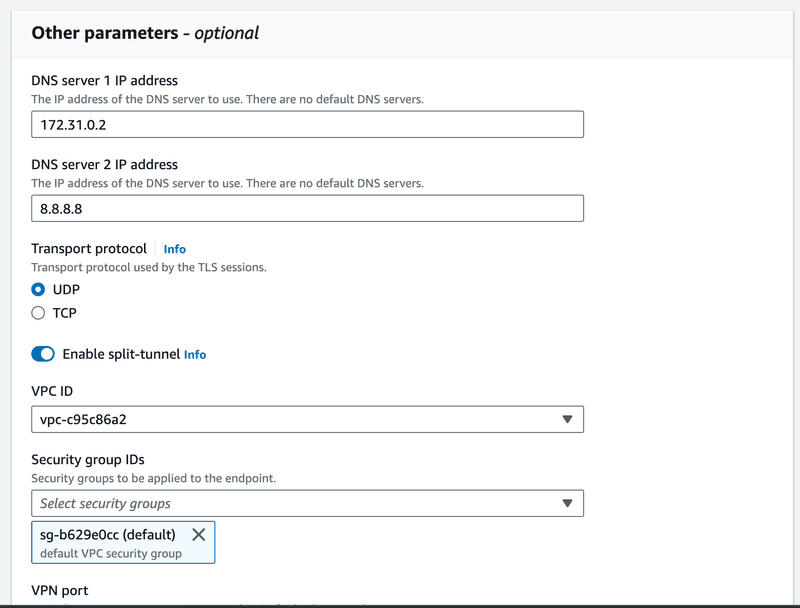This screenshot has width=800, height=608.
Task: Click the Other parameters section heading
Action: pyautogui.click(x=145, y=33)
